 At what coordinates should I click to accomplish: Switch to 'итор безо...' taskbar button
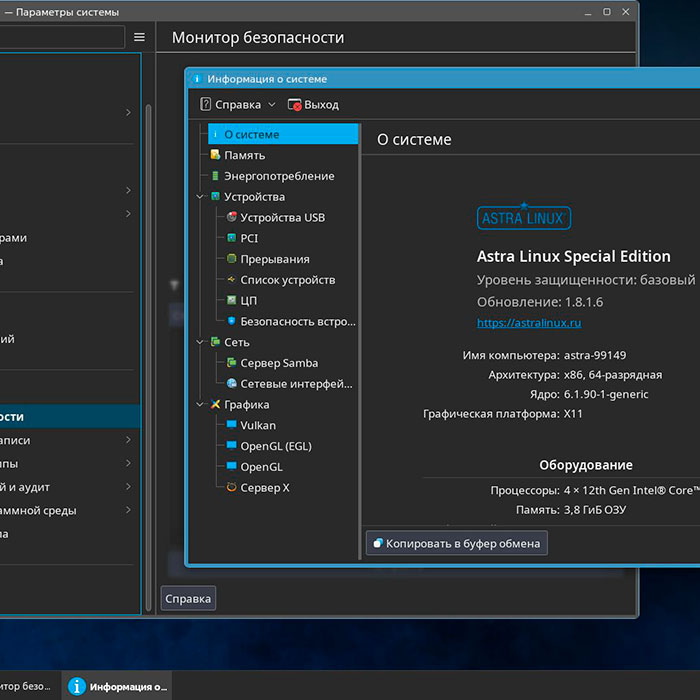coord(28,686)
